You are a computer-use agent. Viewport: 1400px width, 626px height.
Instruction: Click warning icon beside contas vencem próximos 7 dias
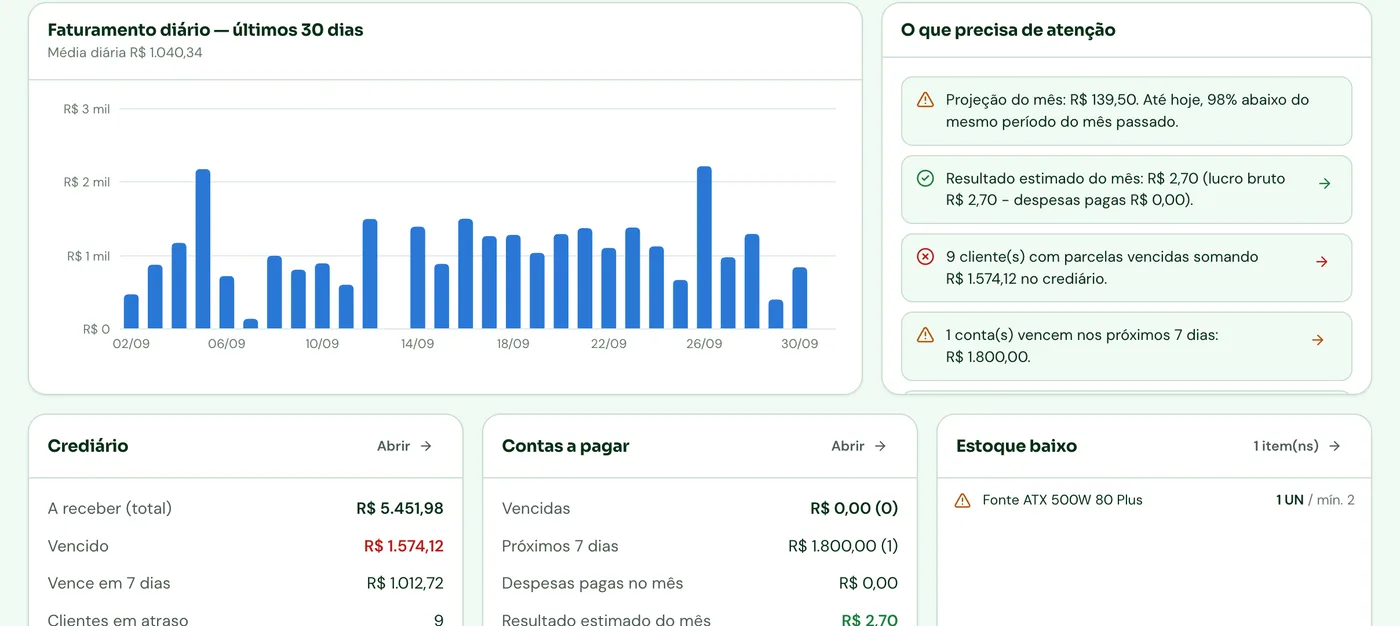tap(925, 335)
